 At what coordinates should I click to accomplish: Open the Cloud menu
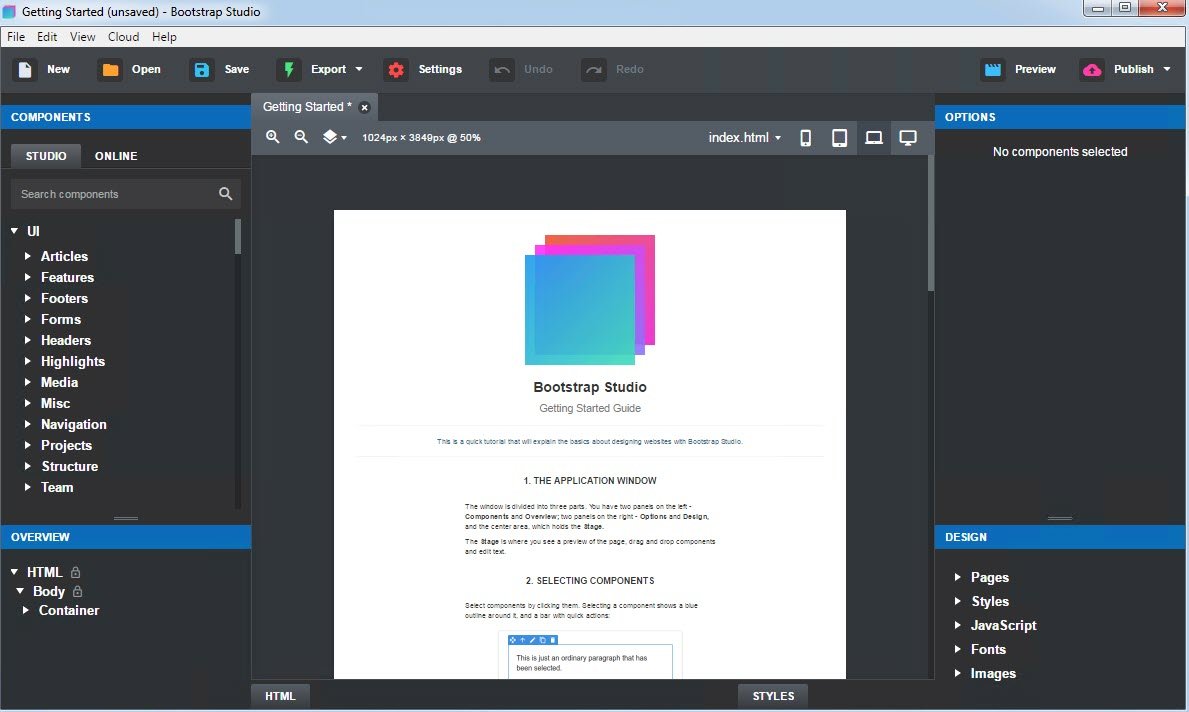coord(124,36)
